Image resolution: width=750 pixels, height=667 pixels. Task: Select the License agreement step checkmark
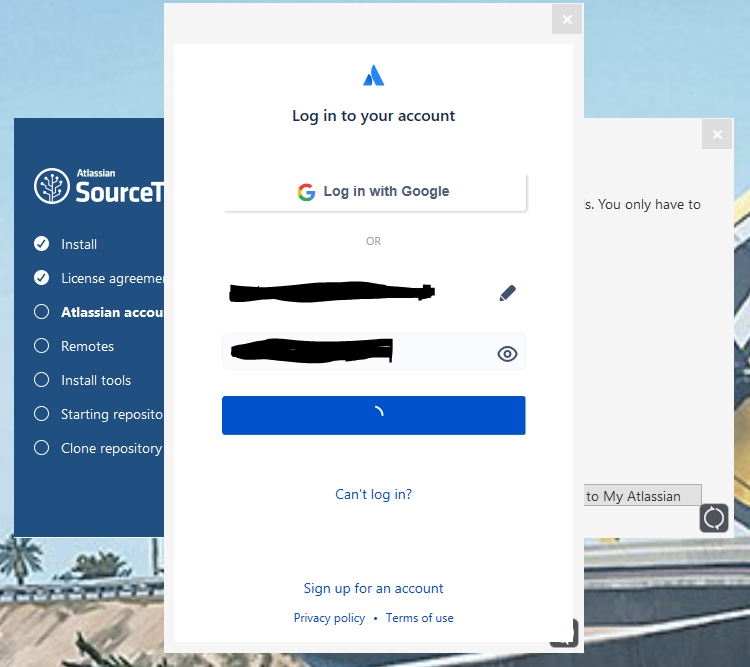pos(42,278)
